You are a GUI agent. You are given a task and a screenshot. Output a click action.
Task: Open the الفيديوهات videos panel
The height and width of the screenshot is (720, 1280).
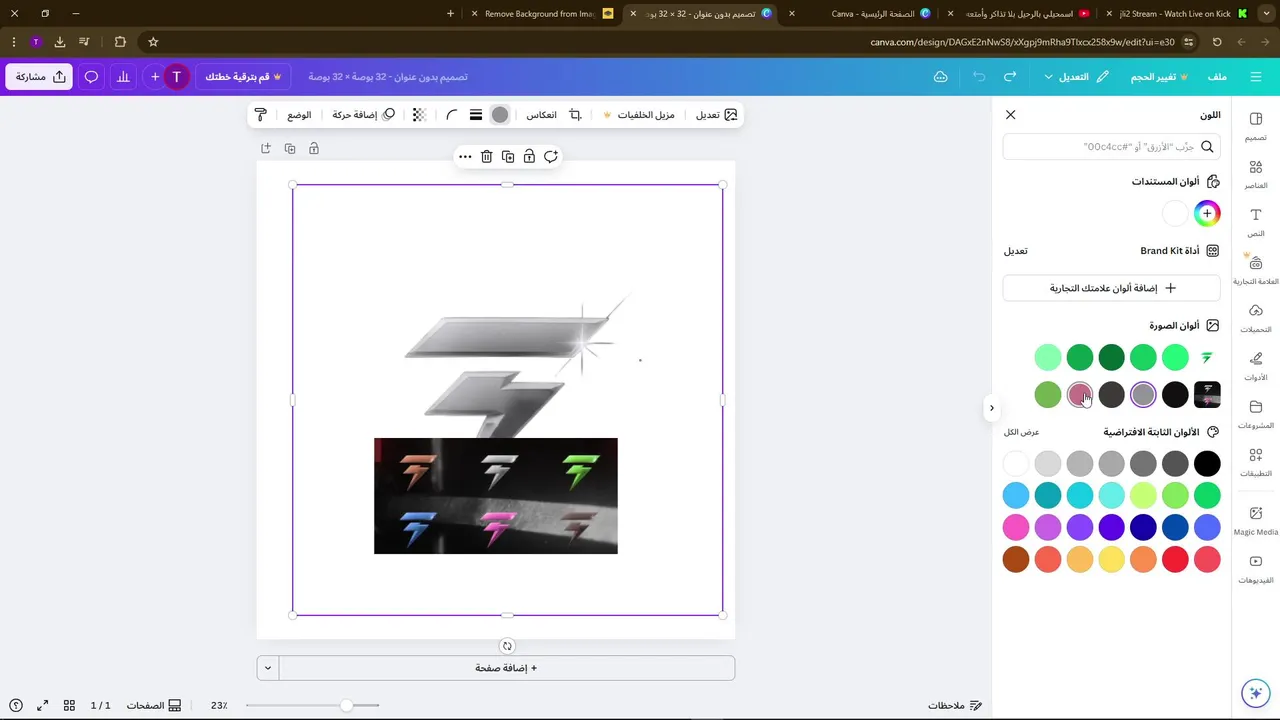(1256, 569)
